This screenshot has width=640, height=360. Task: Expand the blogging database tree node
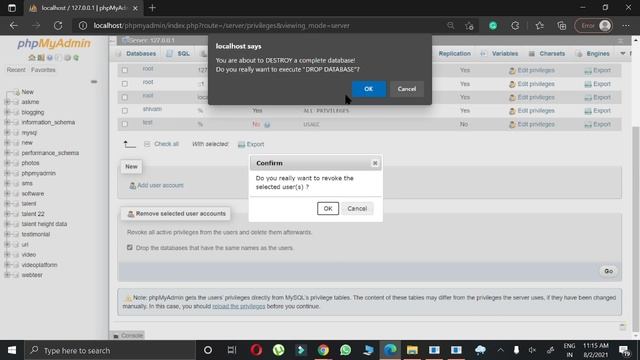tap(7, 112)
